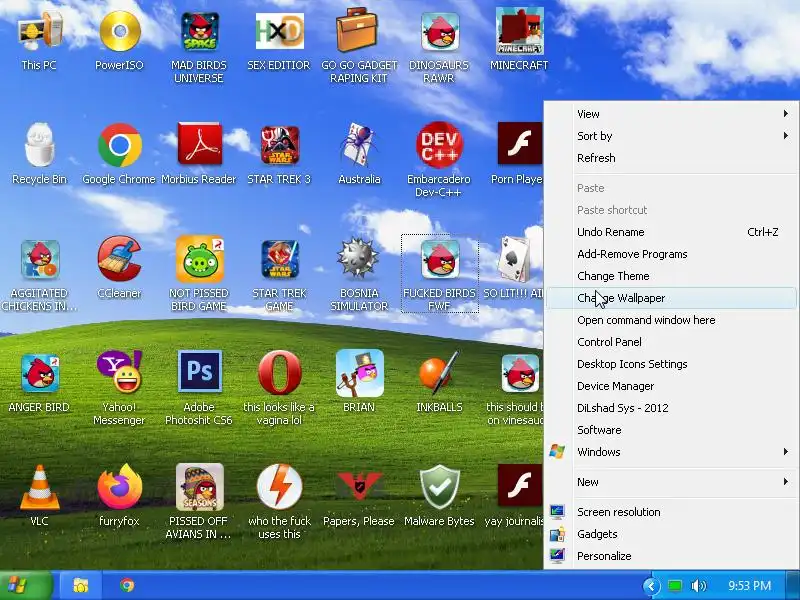Select the DINOSAURS RAWR icon
800x600 pixels.
coord(439,33)
